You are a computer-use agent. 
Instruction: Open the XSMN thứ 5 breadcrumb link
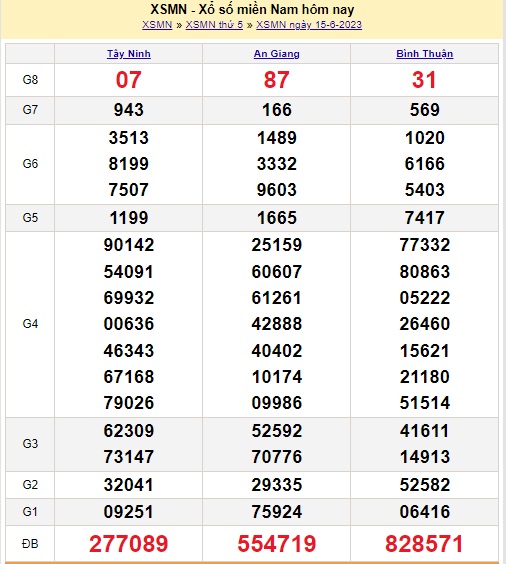[214, 24]
